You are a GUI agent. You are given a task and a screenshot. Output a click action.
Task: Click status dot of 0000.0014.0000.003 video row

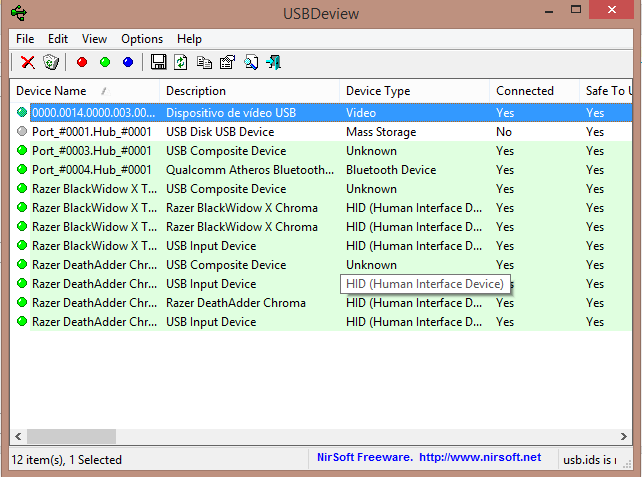22,112
